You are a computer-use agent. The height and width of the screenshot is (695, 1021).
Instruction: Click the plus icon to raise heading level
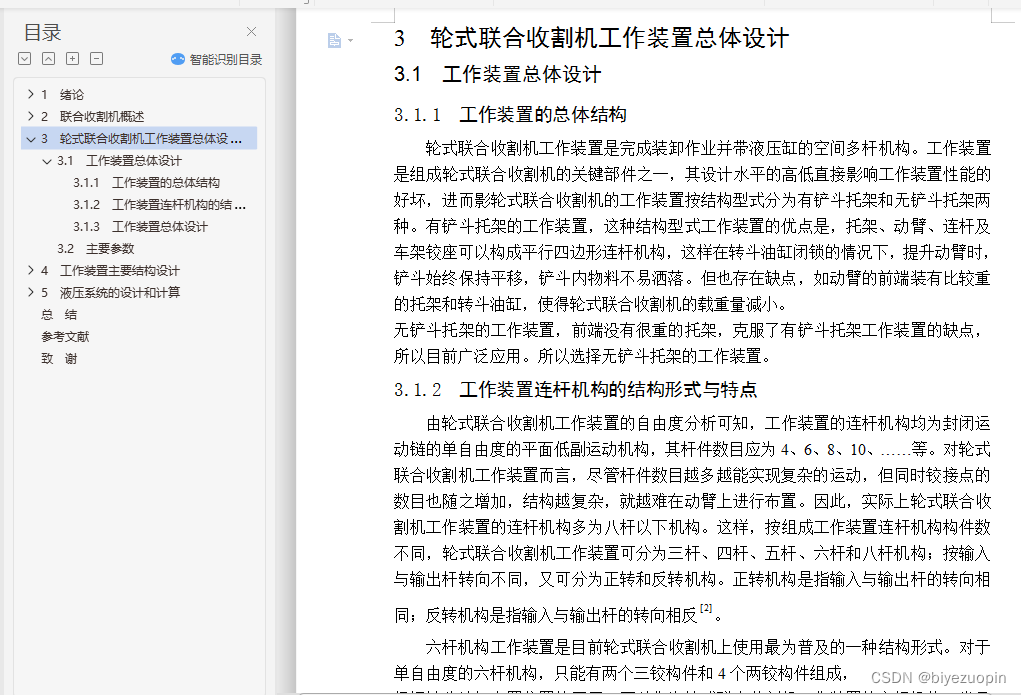tap(72, 59)
